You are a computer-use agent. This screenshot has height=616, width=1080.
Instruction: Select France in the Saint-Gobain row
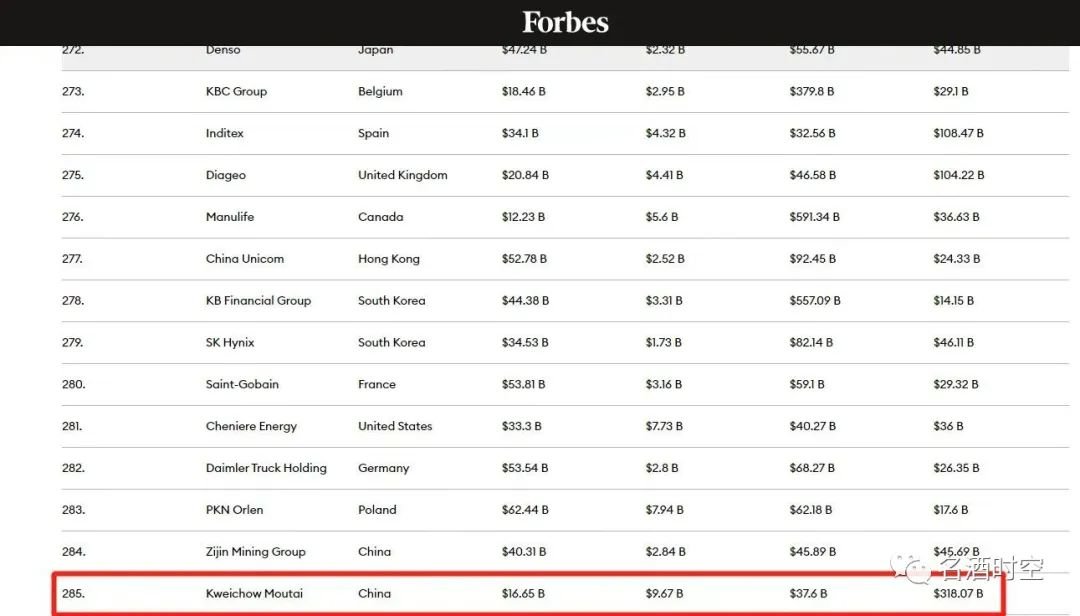[x=377, y=384]
